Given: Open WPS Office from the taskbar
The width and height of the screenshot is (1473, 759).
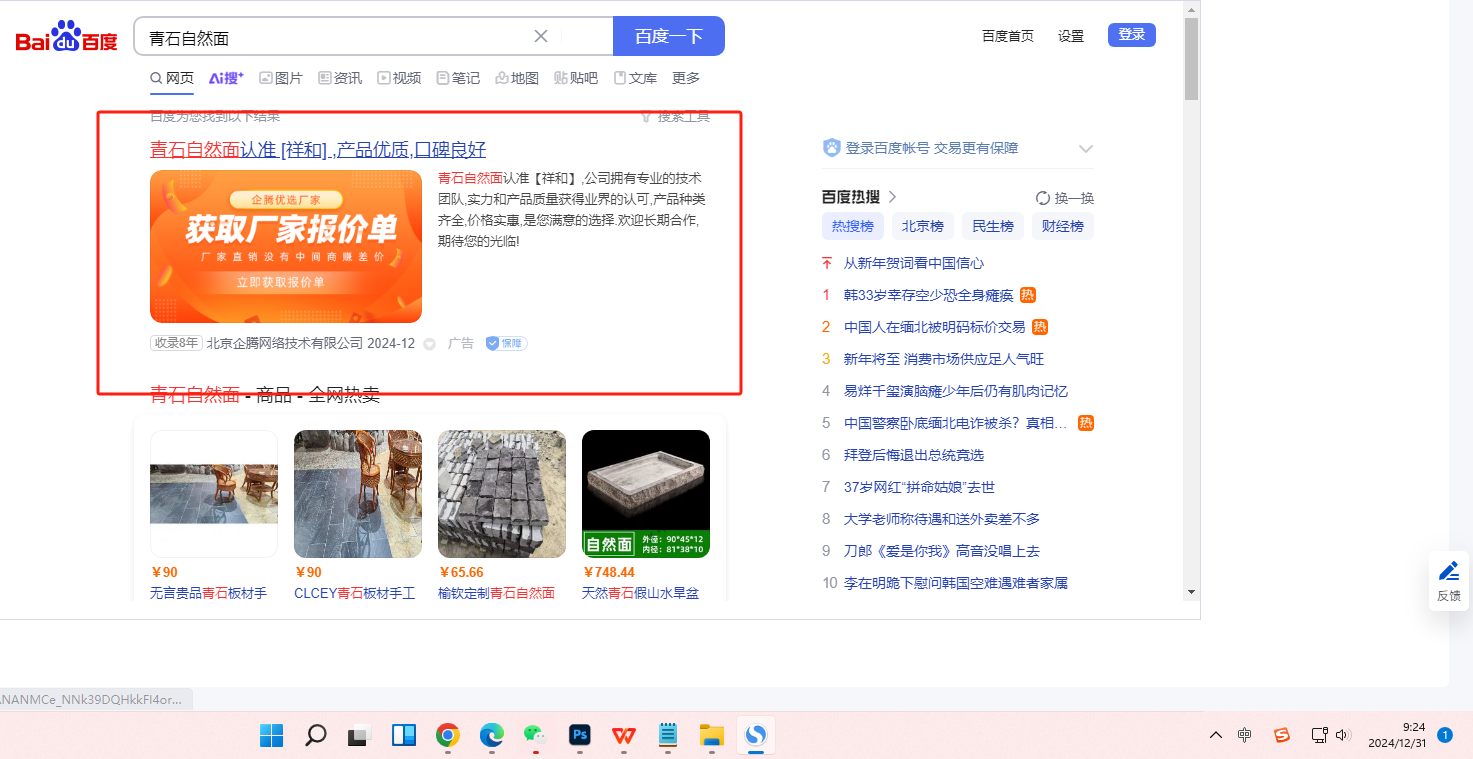Looking at the screenshot, I should (624, 736).
